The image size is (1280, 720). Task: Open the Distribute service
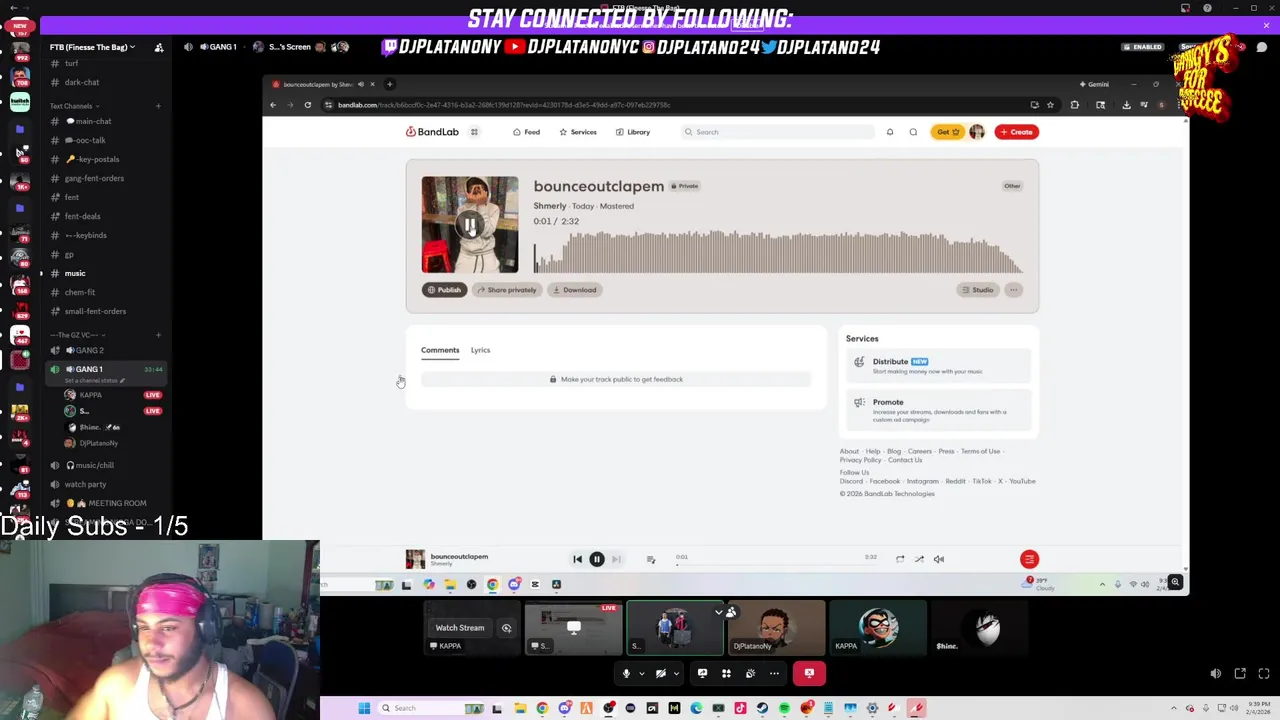point(938,366)
